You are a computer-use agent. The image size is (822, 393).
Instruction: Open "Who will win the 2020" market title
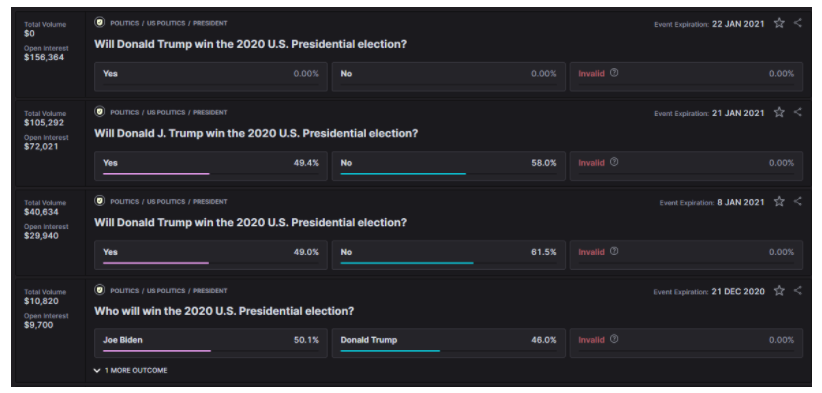coord(224,311)
